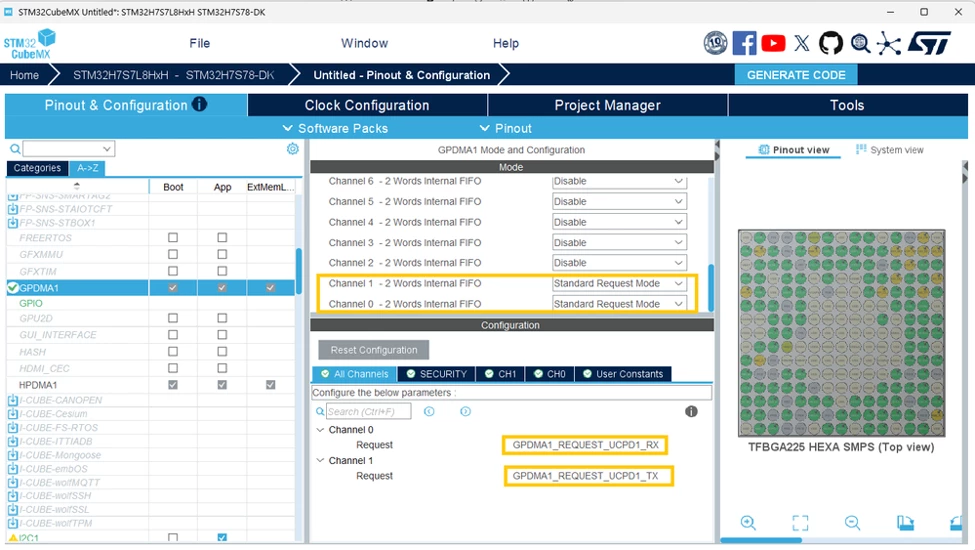Click the categories list vertical scrollbar

coord(298,271)
